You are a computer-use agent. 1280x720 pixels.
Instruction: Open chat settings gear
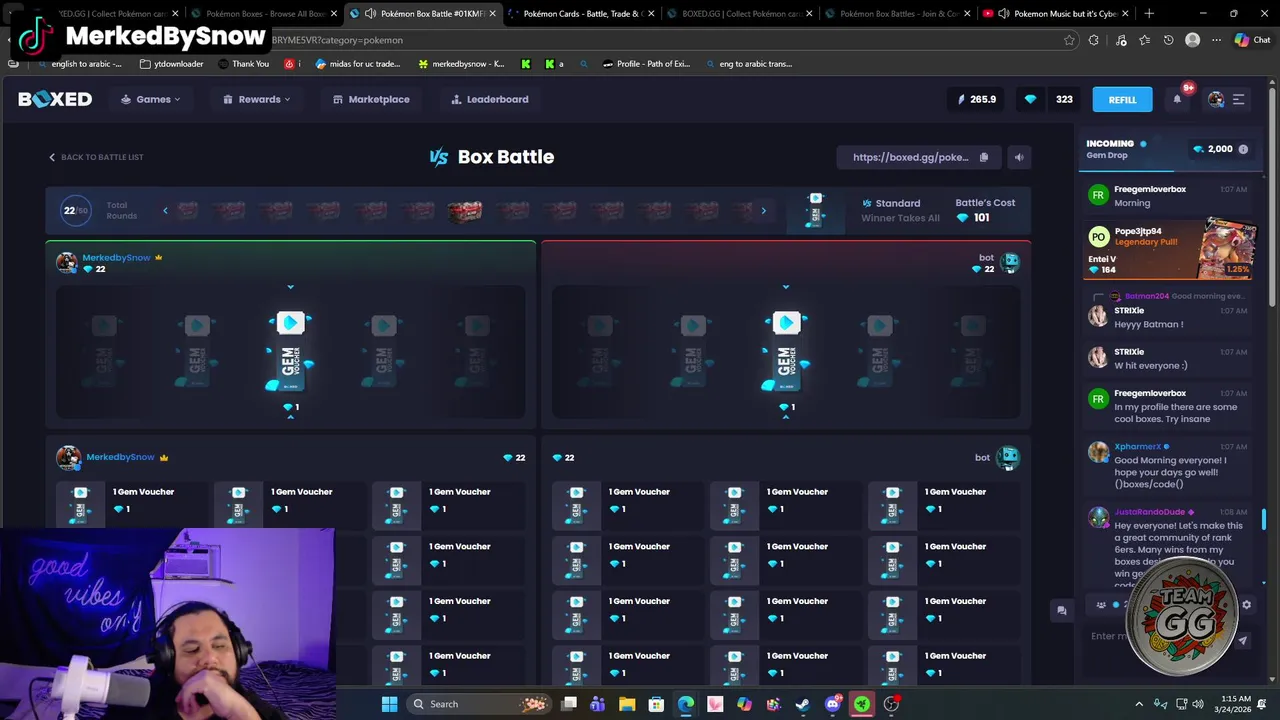pyautogui.click(x=1246, y=604)
